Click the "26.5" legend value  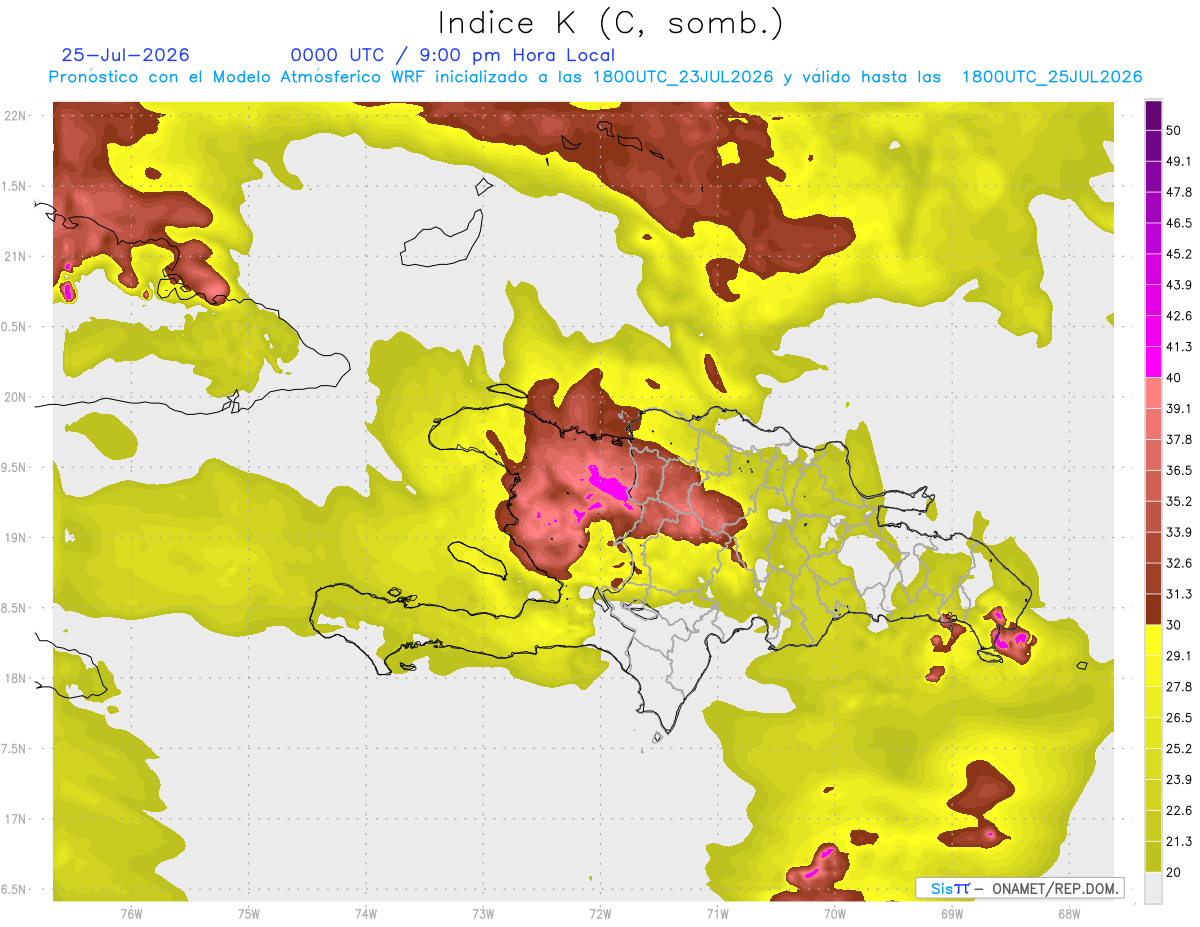1179,718
